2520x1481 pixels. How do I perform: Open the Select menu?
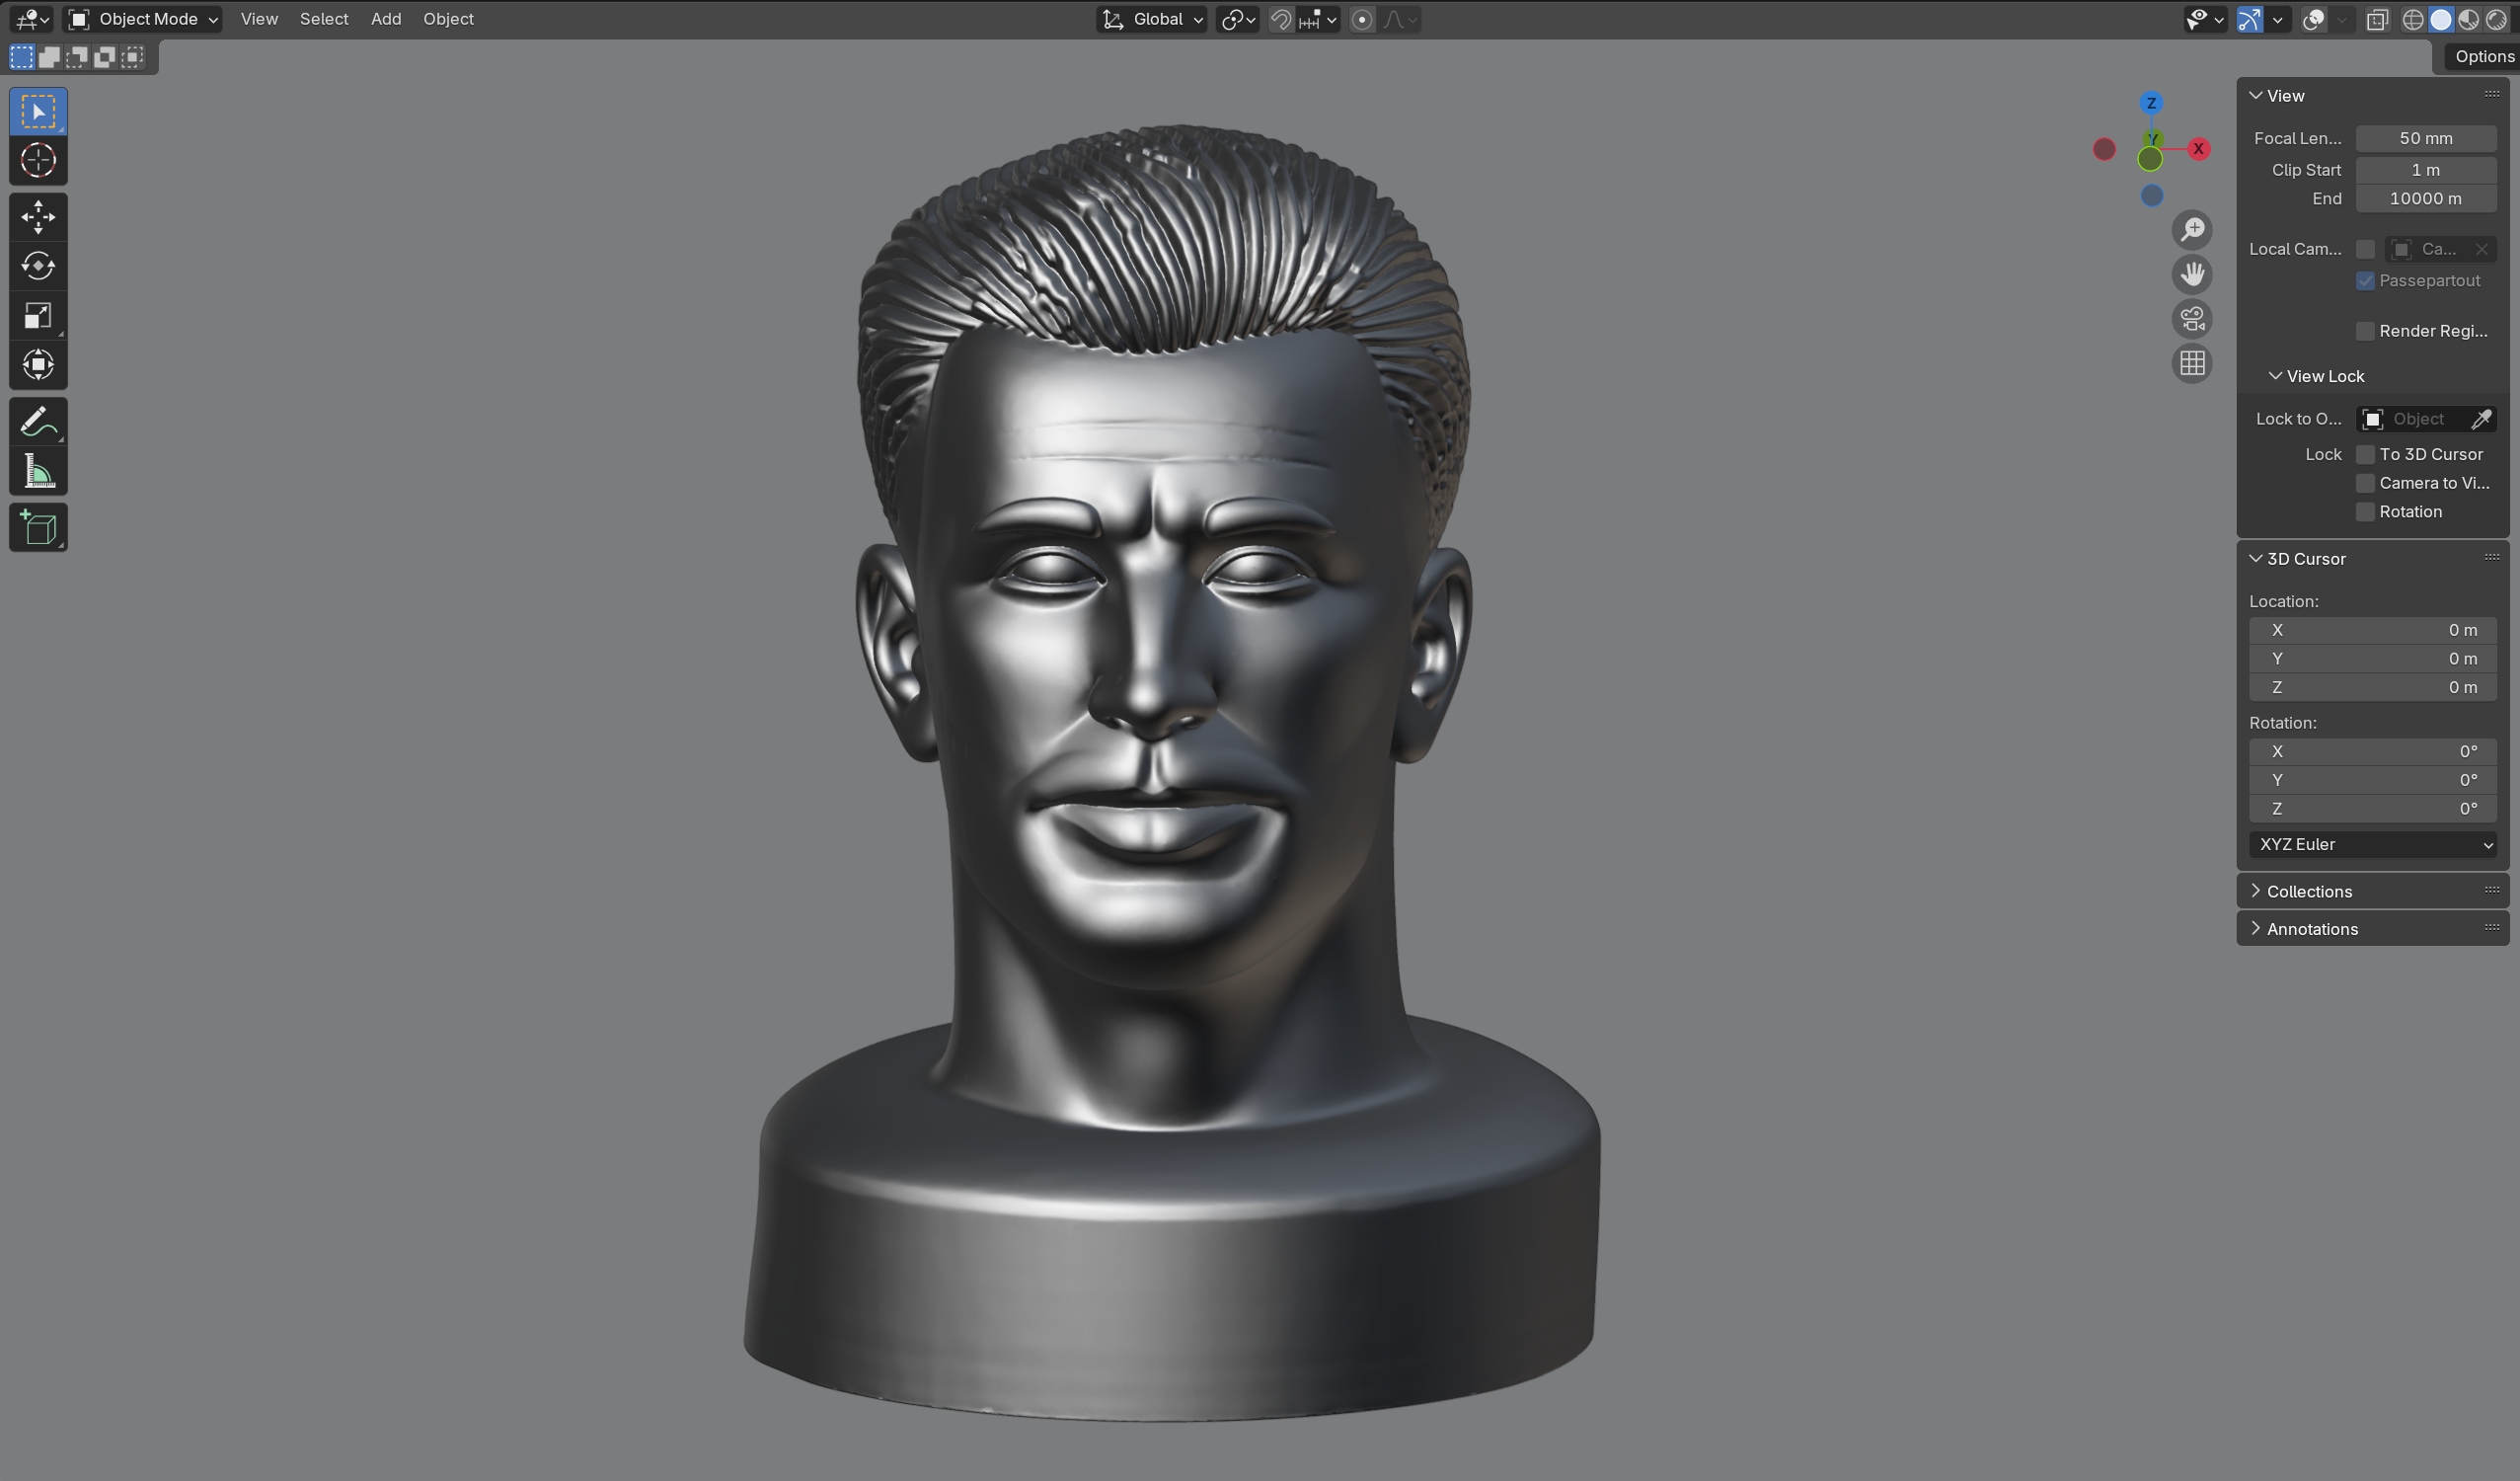[324, 19]
